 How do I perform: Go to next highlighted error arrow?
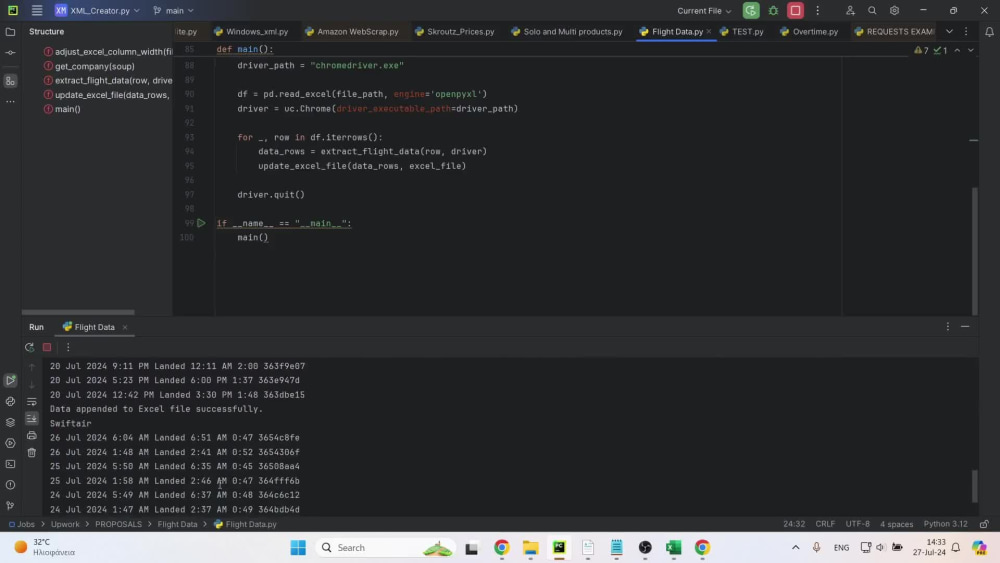pos(971,50)
